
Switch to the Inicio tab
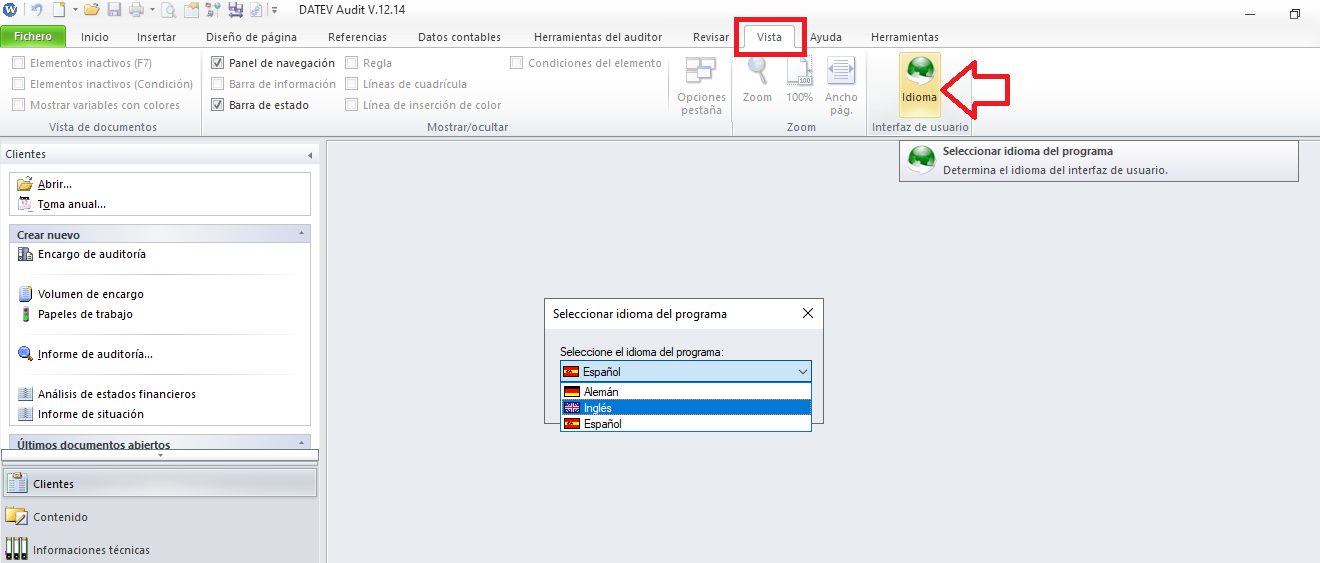pyautogui.click(x=95, y=37)
